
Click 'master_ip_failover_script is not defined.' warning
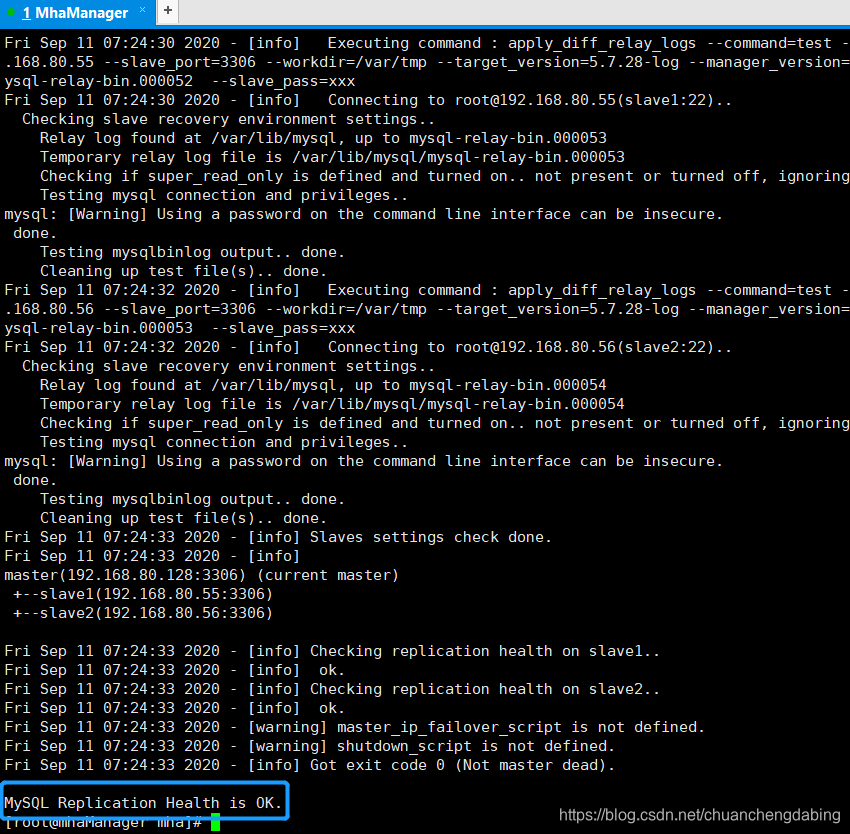355,727
